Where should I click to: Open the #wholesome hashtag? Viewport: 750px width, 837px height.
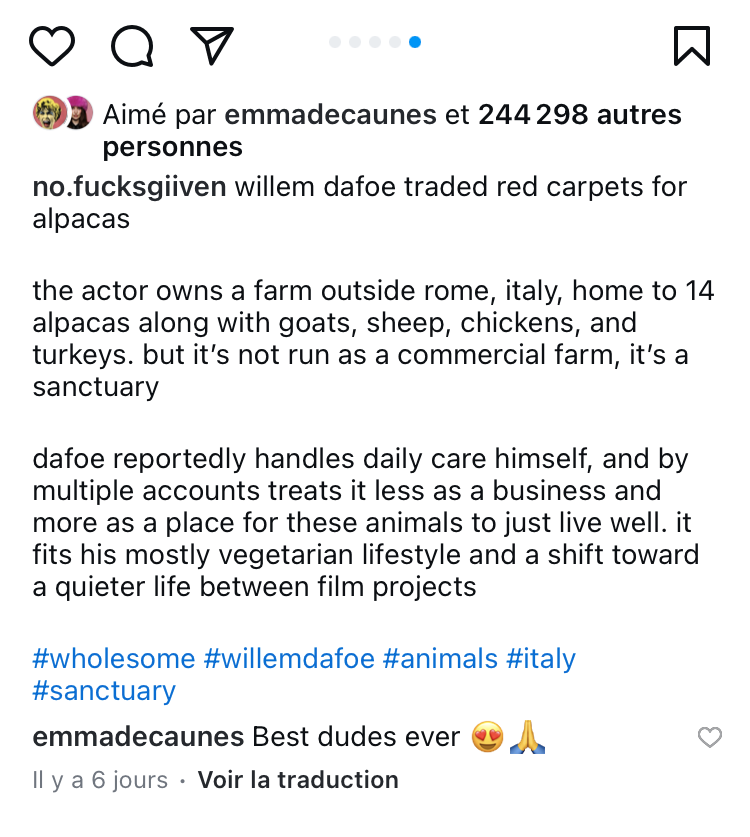[x=114, y=659]
